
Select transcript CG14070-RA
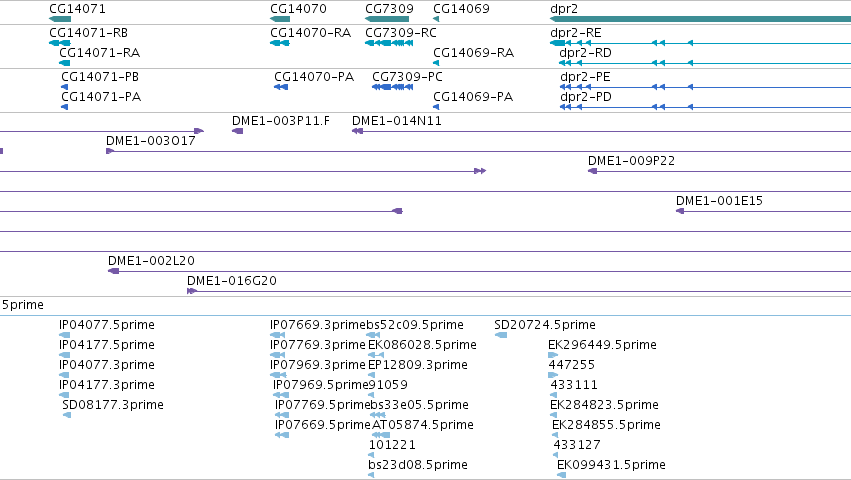310,33
